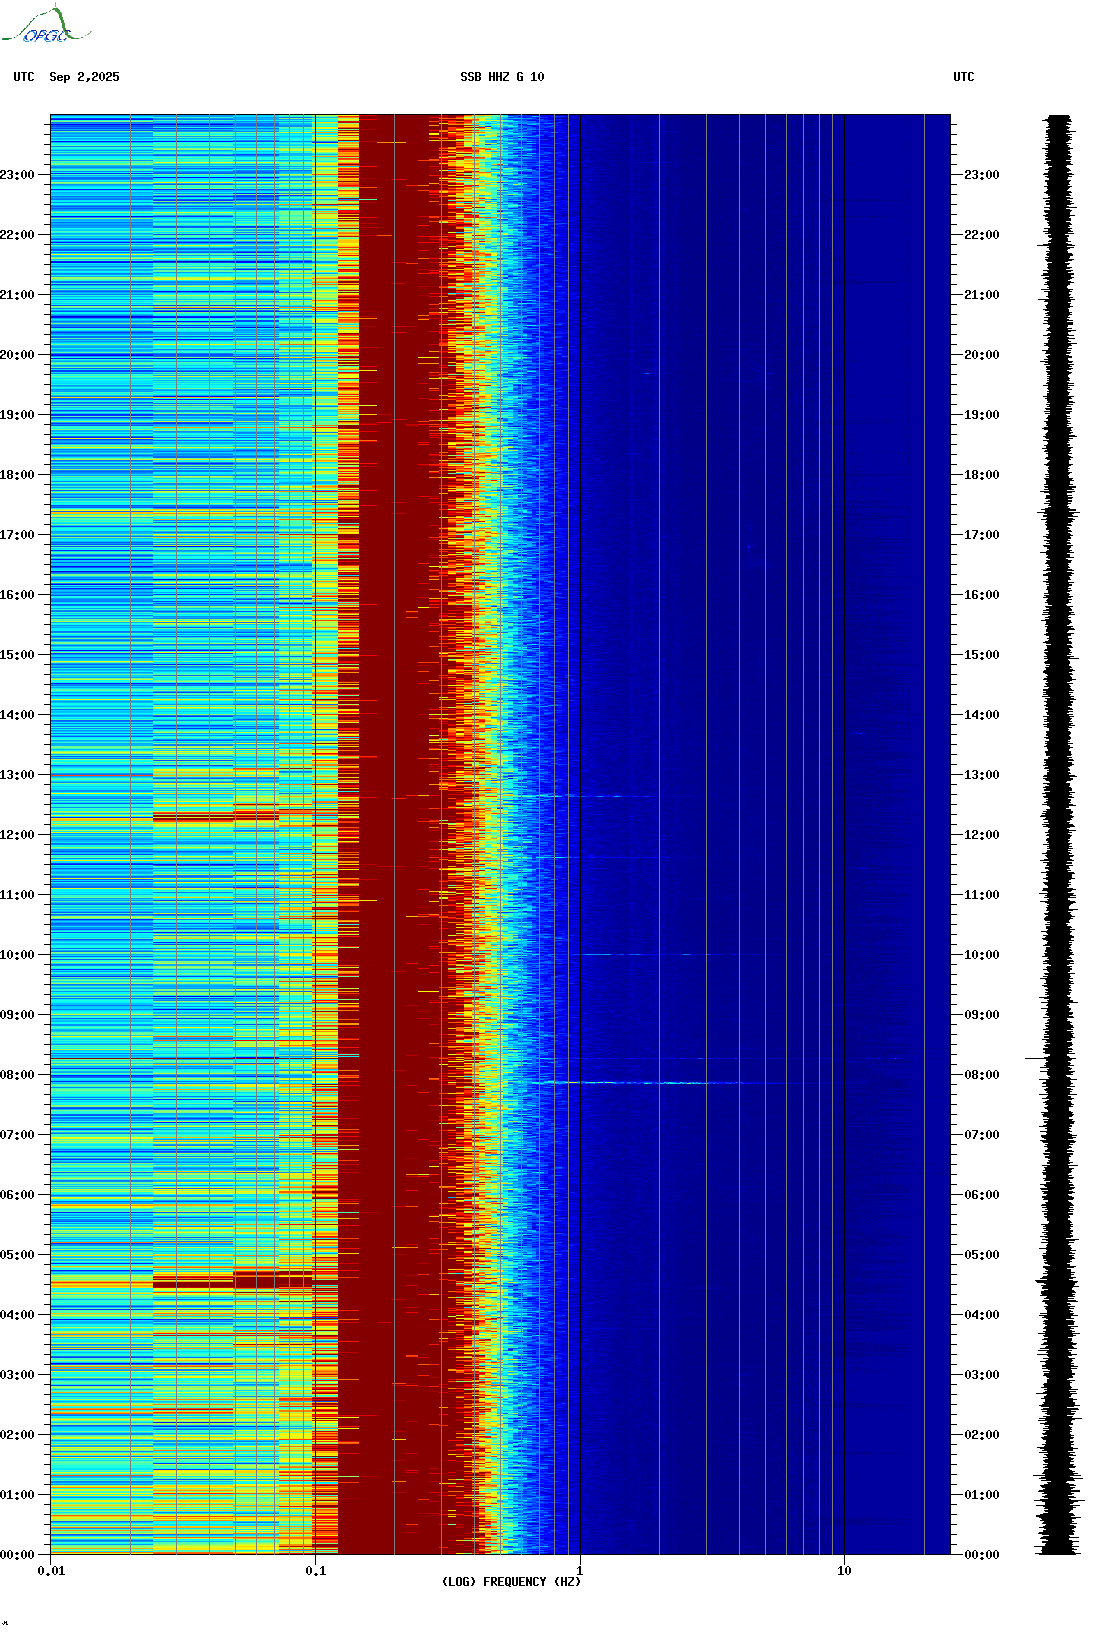The width and height of the screenshot is (1102, 1634).
Task: Click the left UTC header label
Action: [24, 77]
